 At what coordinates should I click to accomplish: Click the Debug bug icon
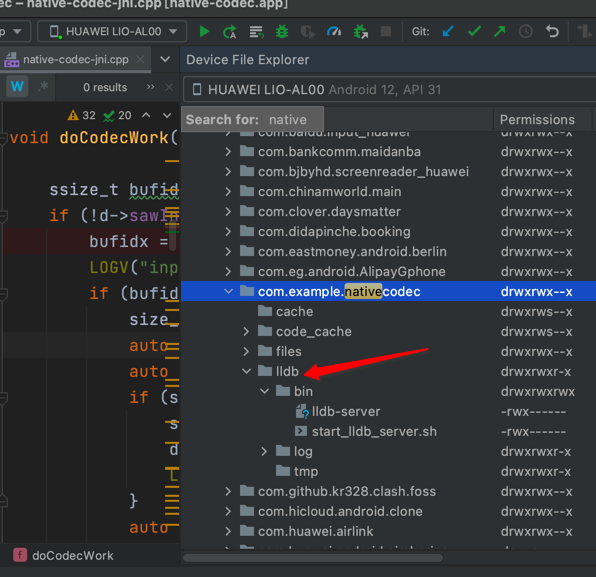(282, 32)
